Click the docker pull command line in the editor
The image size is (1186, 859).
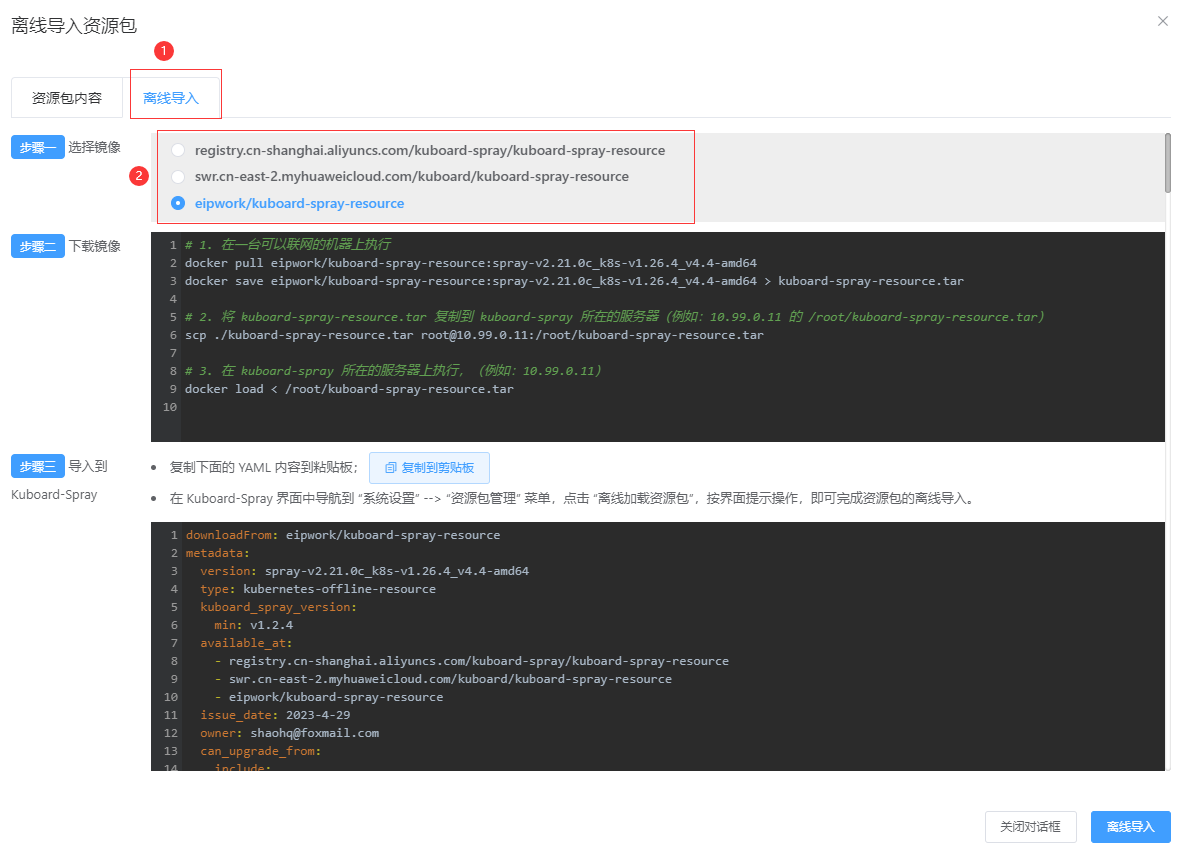[470, 263]
